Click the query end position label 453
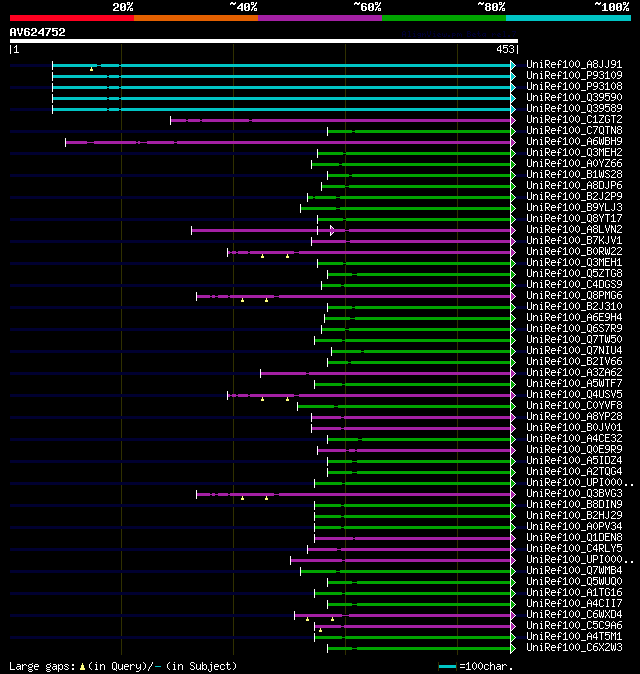 pyautogui.click(x=505, y=49)
